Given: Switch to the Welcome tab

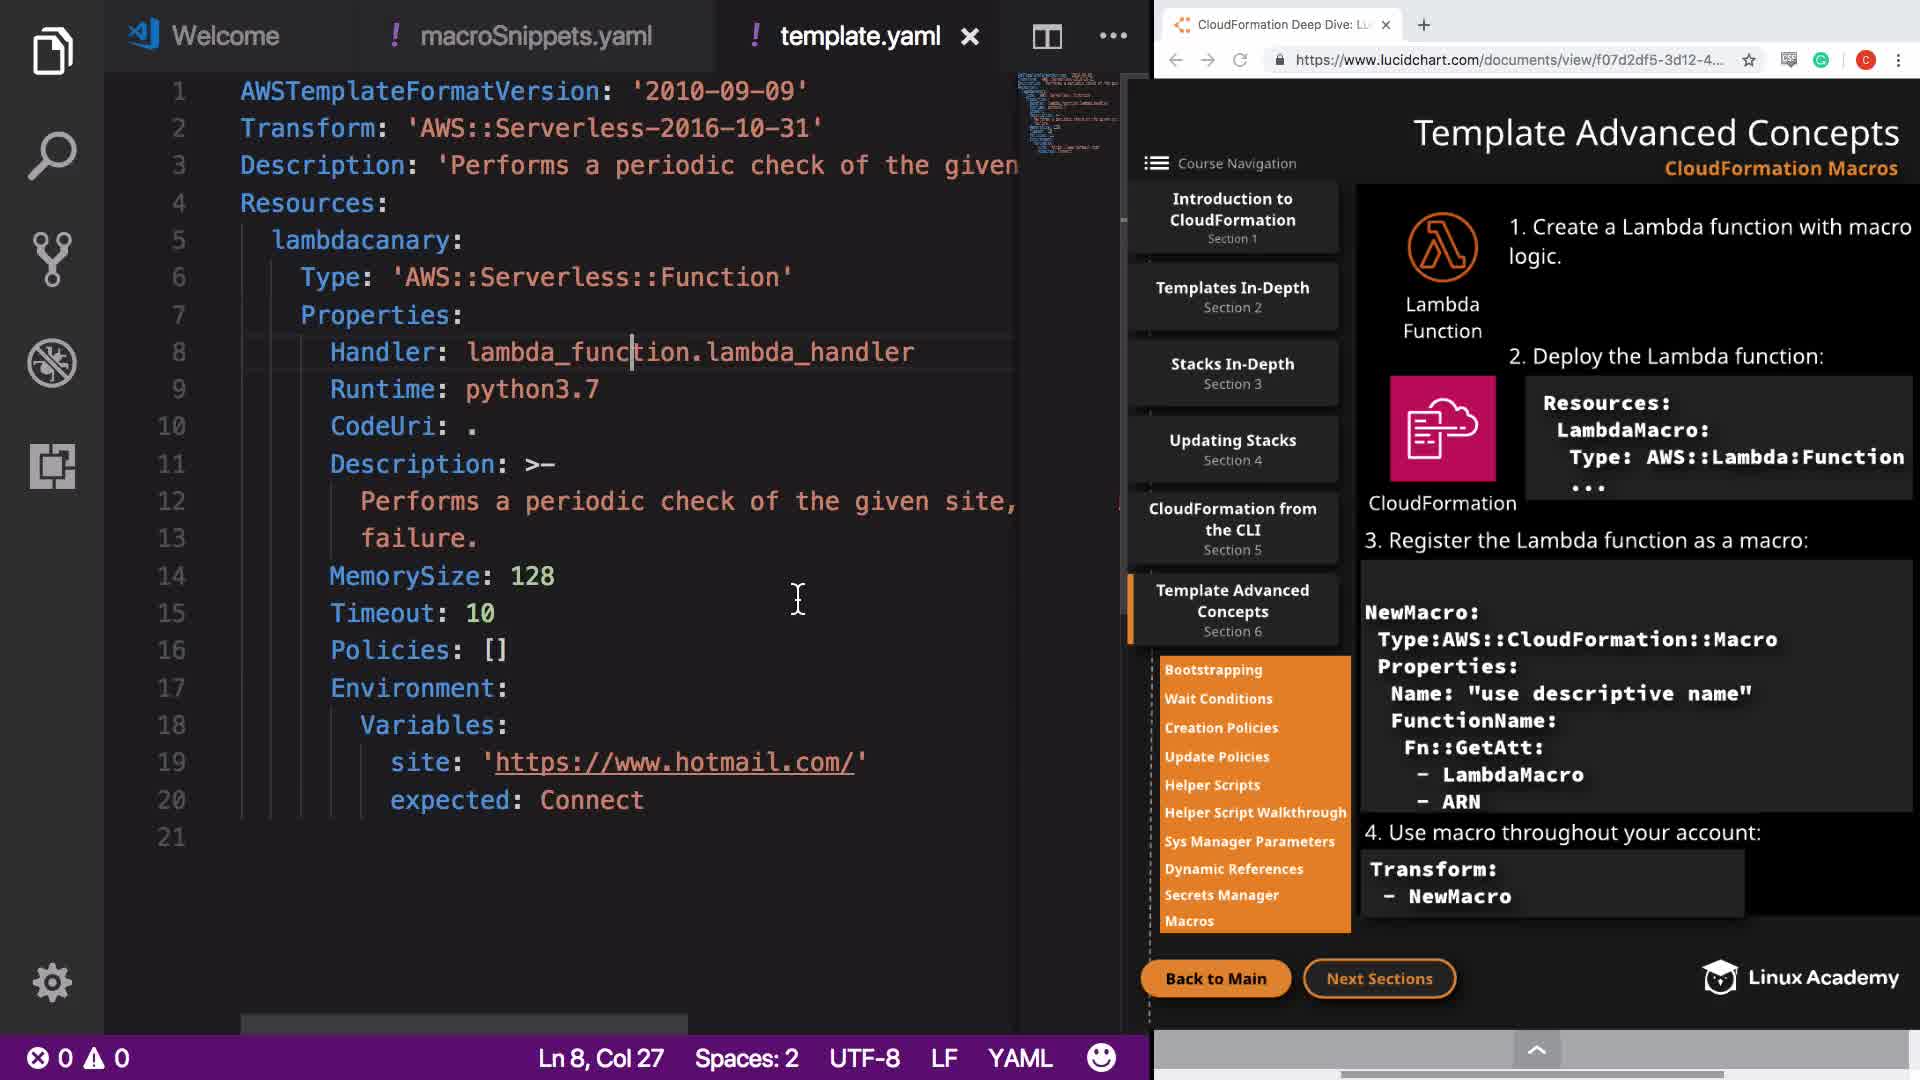Looking at the screenshot, I should click(225, 36).
